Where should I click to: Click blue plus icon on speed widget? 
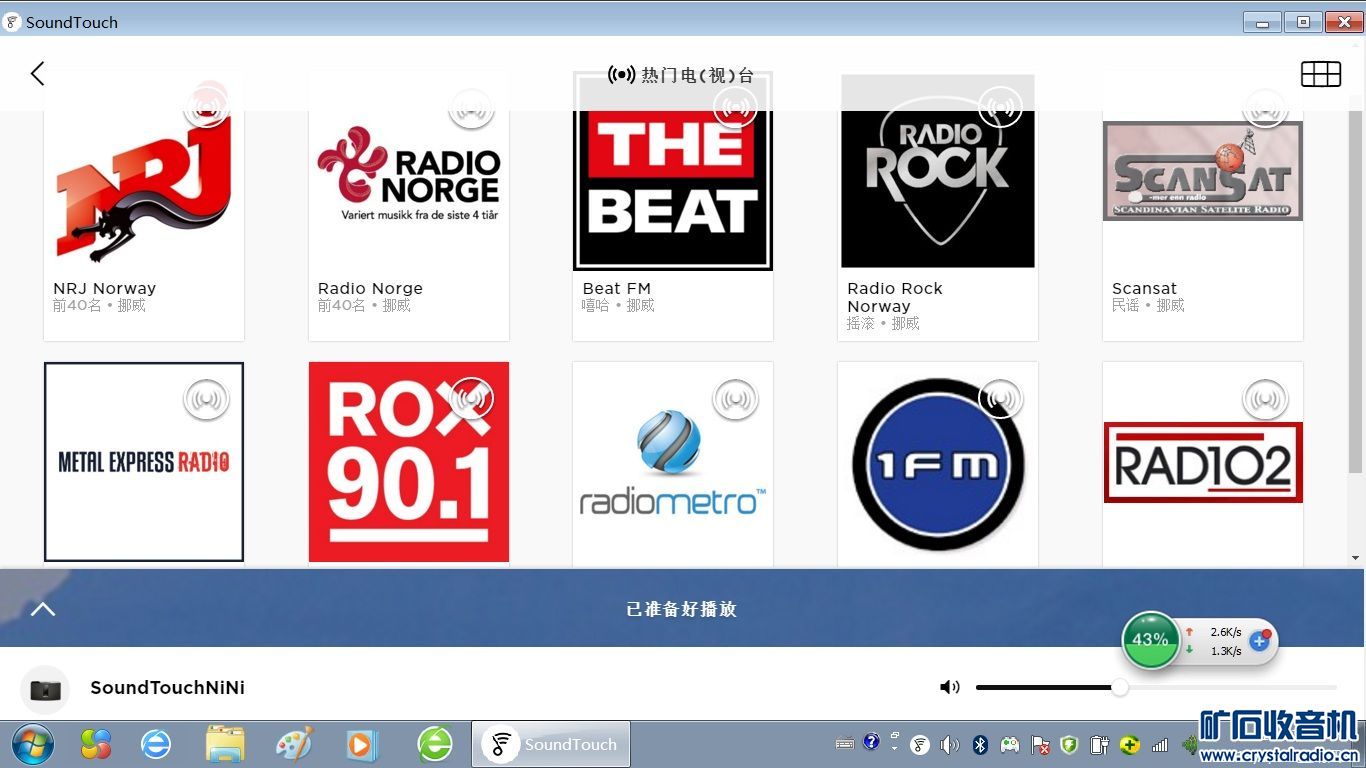point(1260,641)
